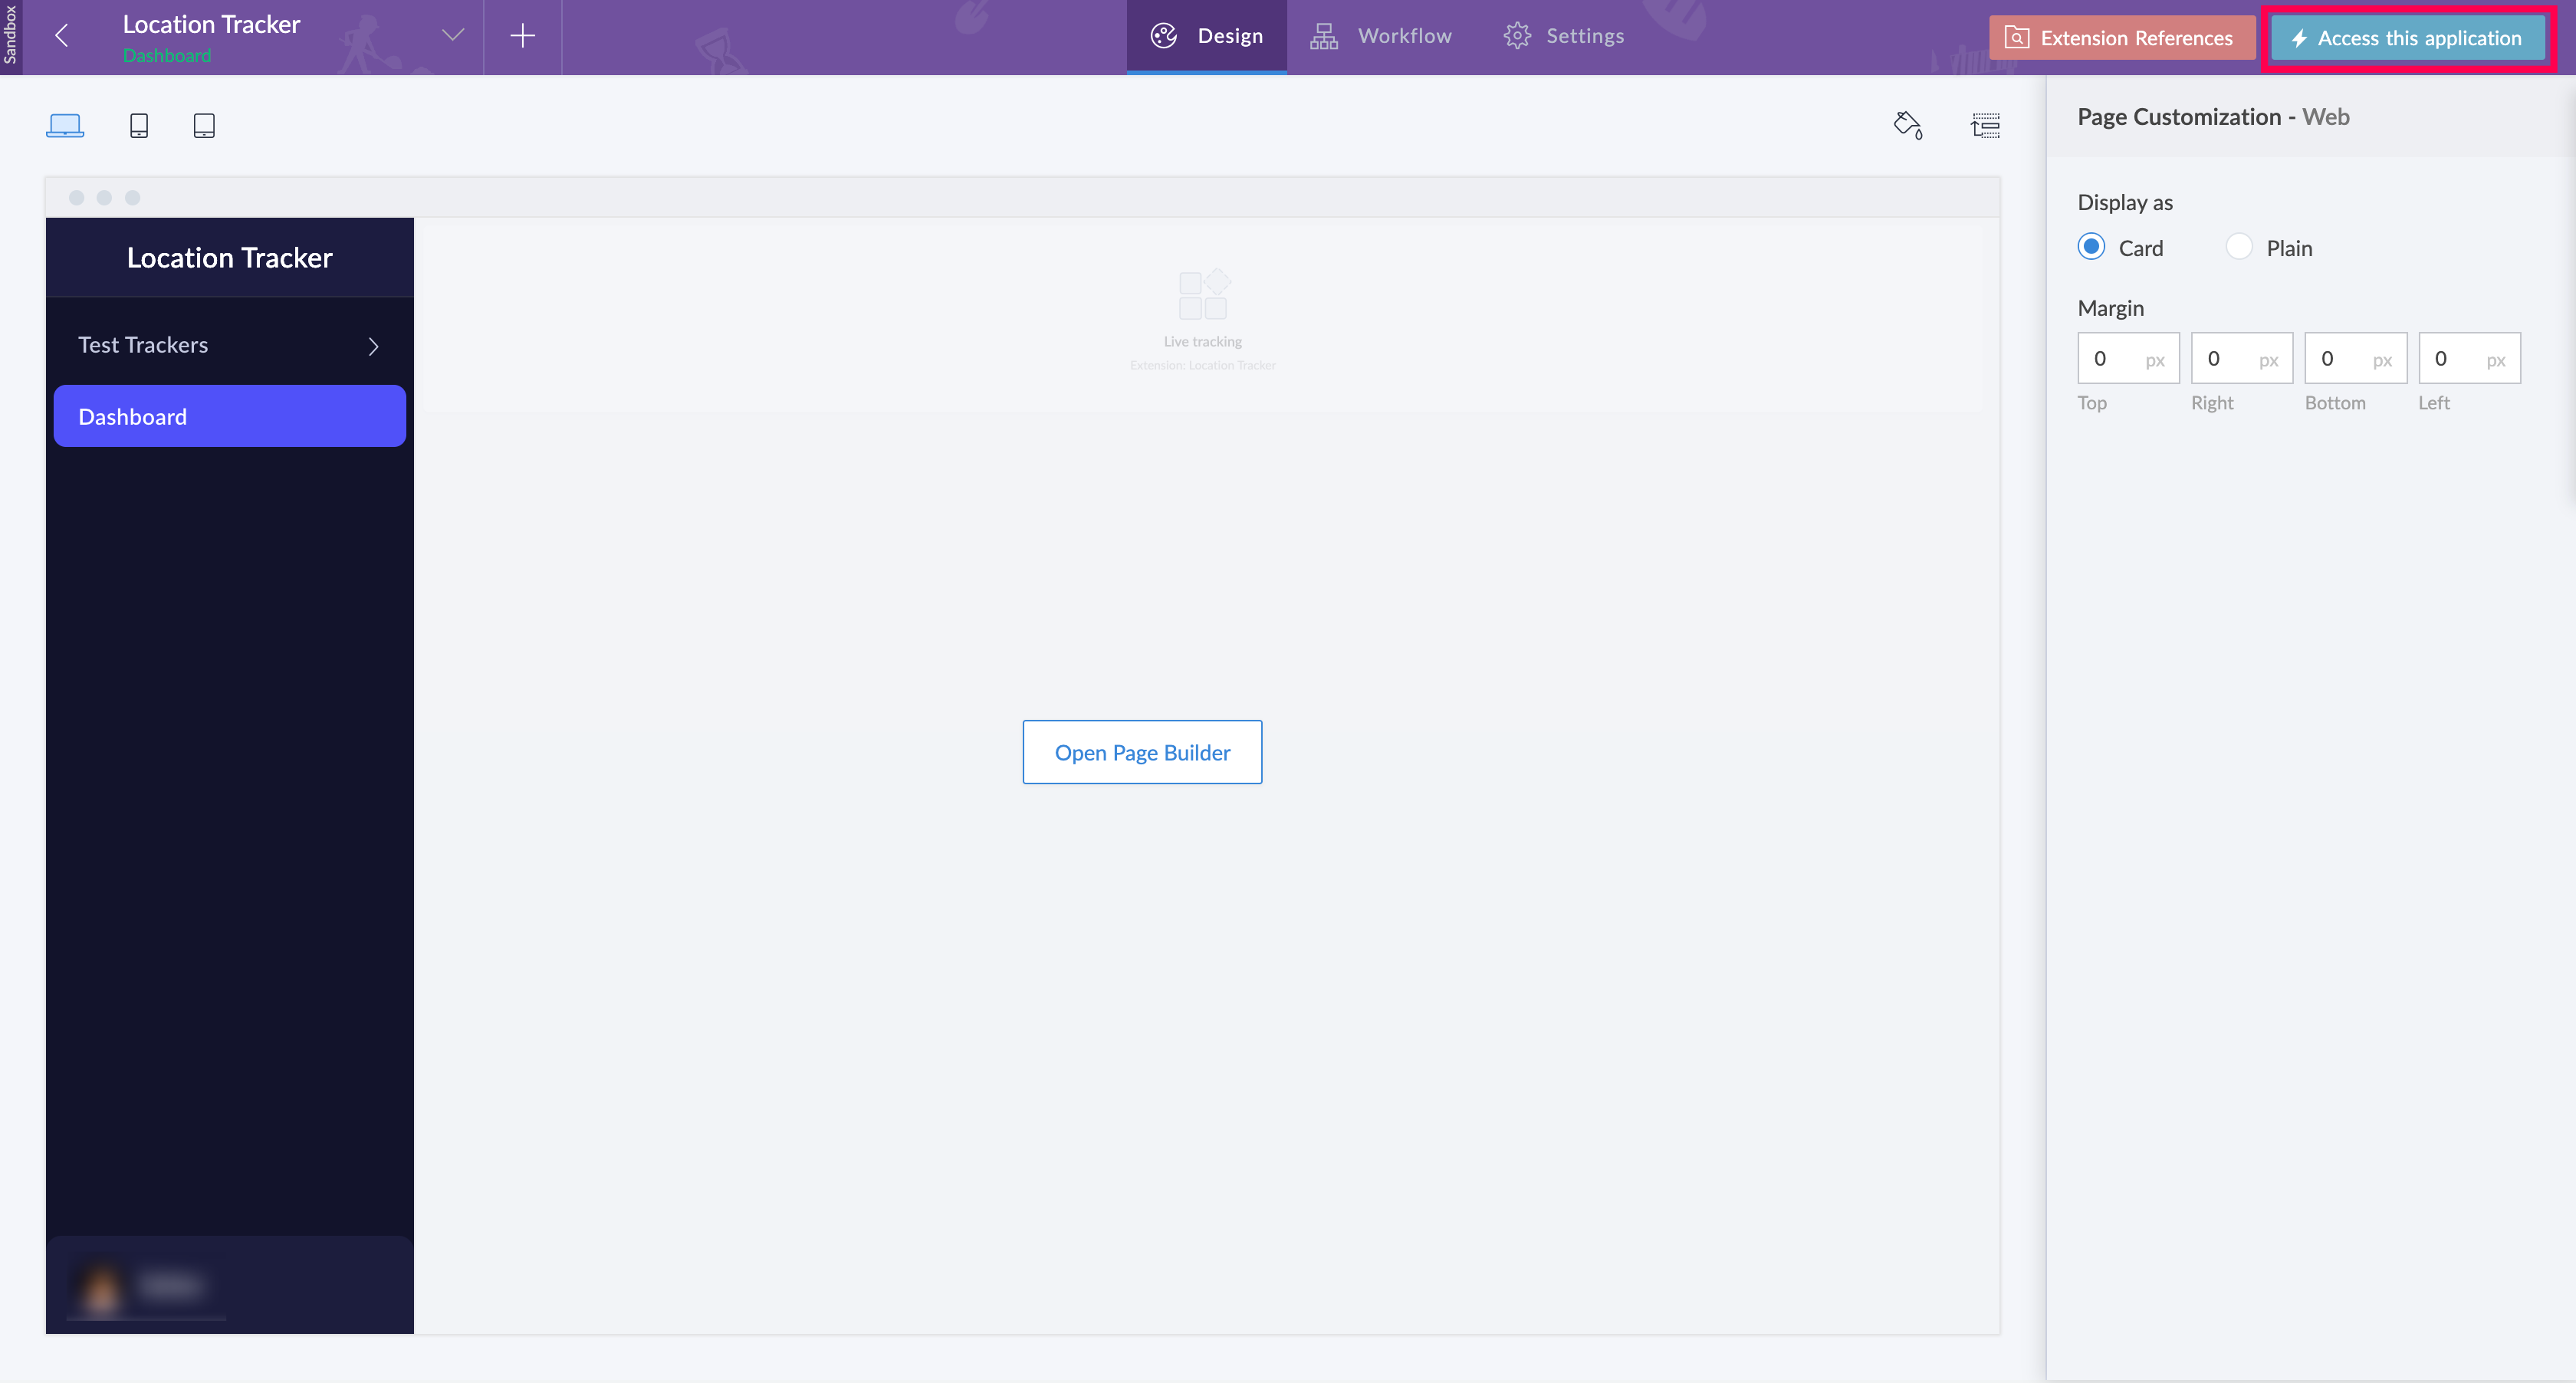Select Dashboard in the sidebar menu
2576x1383 pixels.
[229, 416]
